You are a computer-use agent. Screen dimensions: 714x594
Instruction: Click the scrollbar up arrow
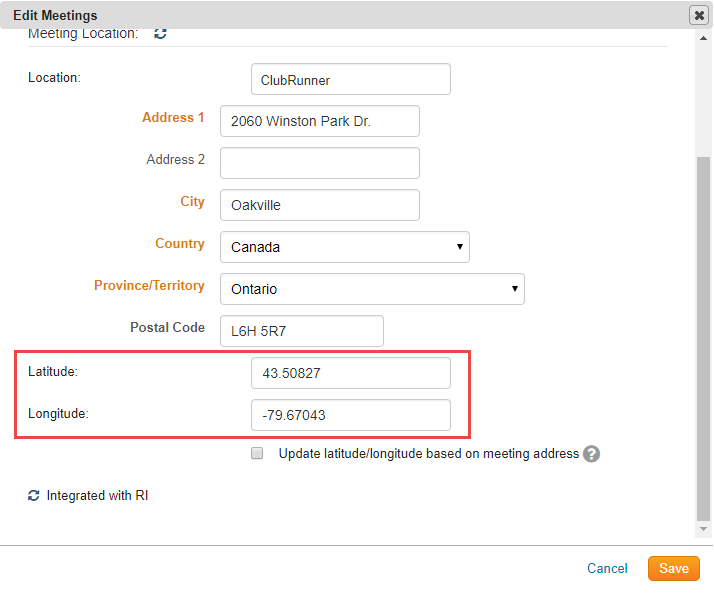pos(703,39)
